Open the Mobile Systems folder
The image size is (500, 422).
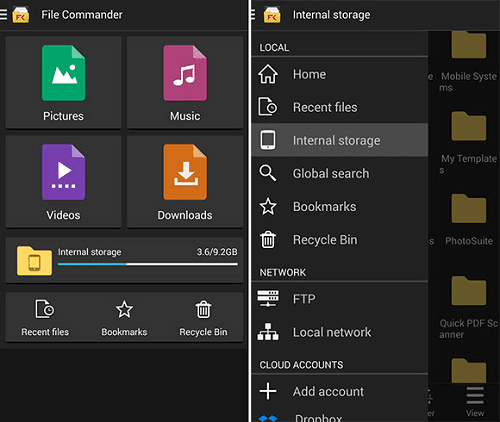point(469,62)
